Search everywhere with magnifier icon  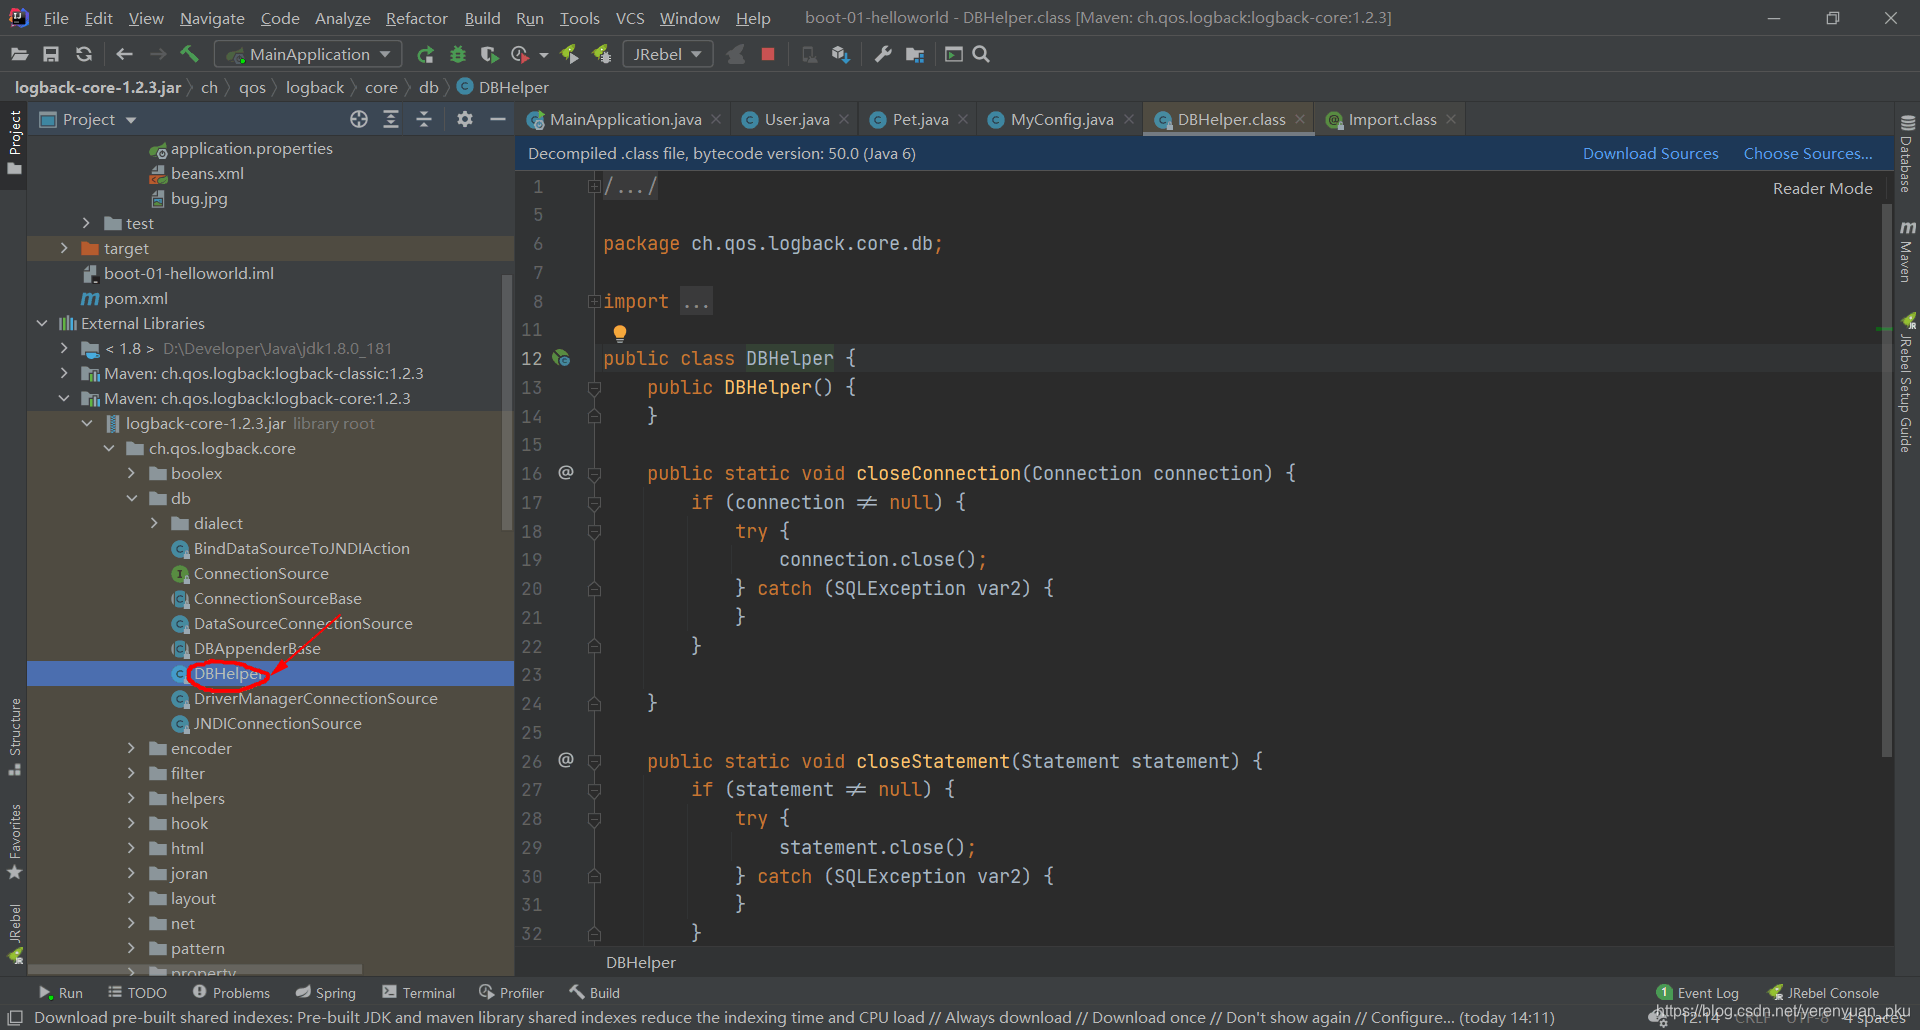[981, 54]
